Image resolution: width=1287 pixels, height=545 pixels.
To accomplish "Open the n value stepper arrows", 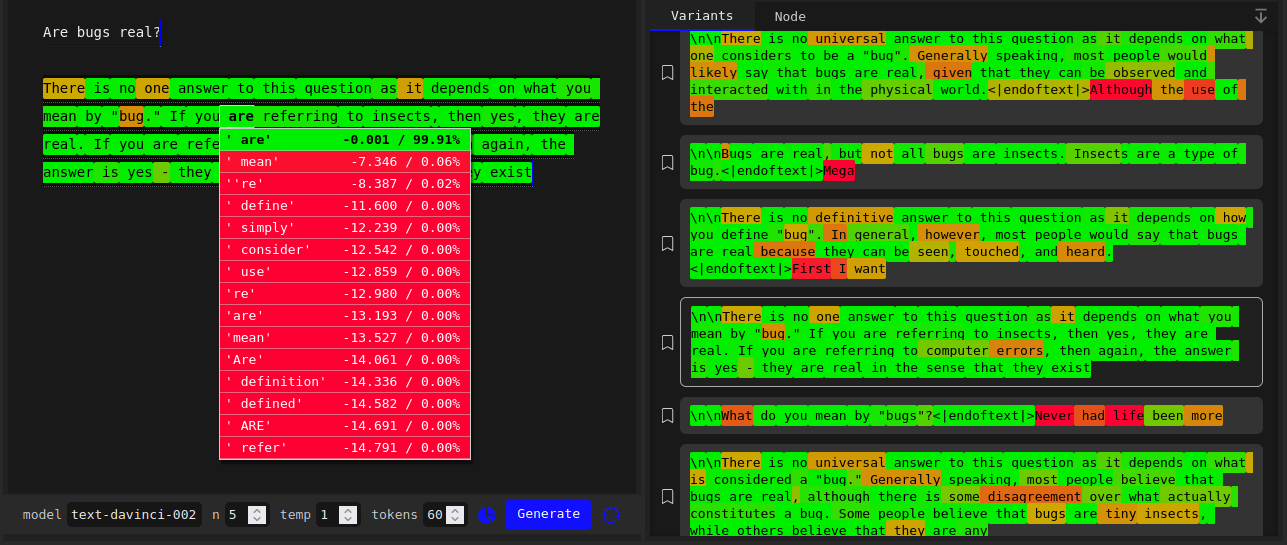I will coord(257,515).
